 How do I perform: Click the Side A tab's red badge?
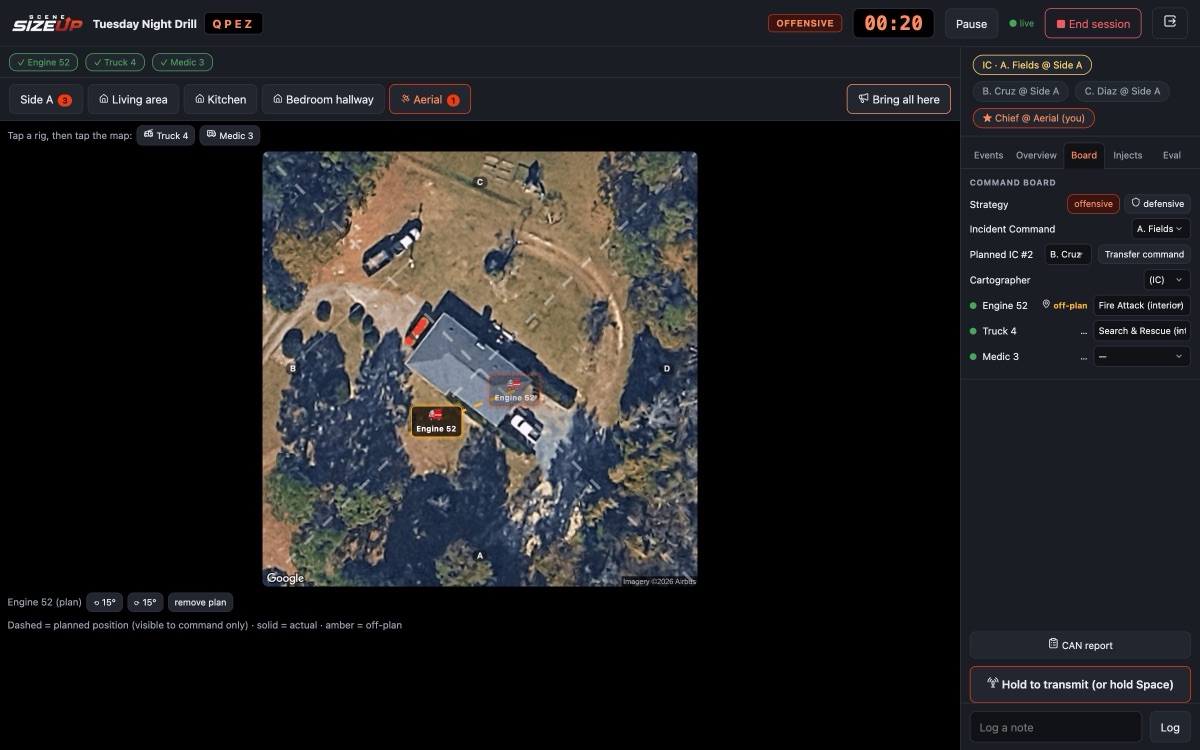coord(65,100)
